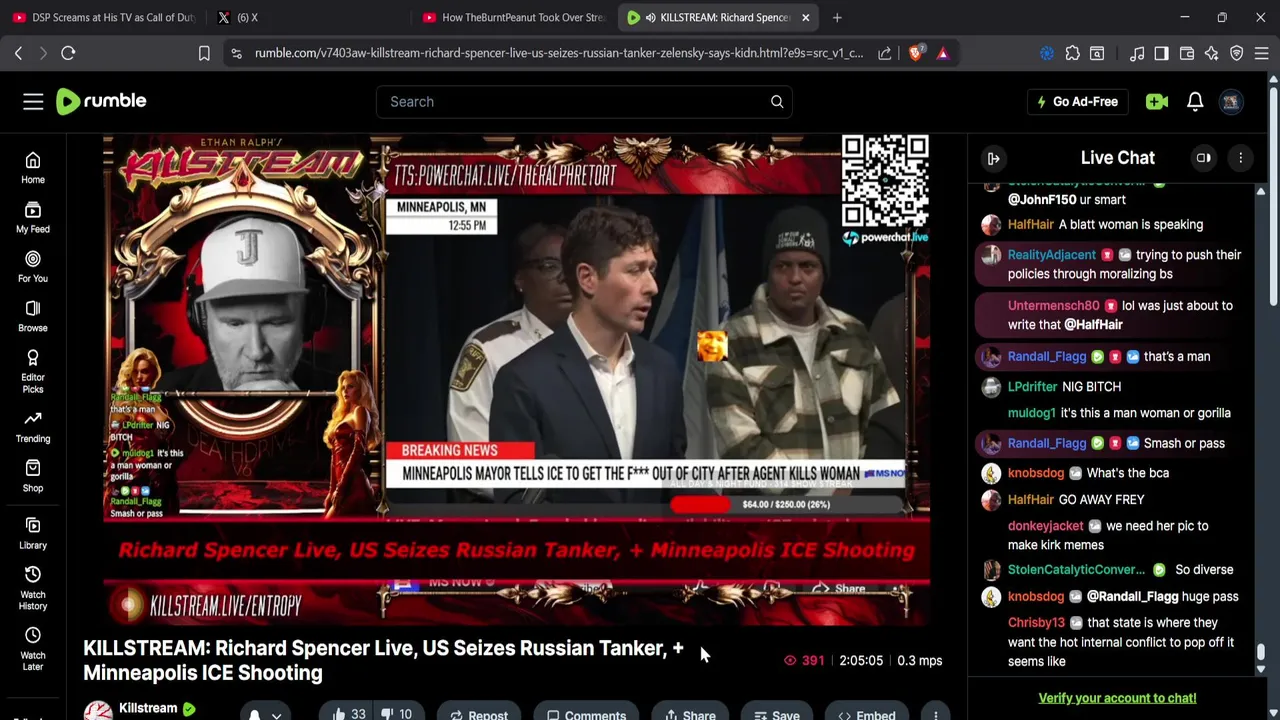Open notifications bell

tap(1195, 101)
